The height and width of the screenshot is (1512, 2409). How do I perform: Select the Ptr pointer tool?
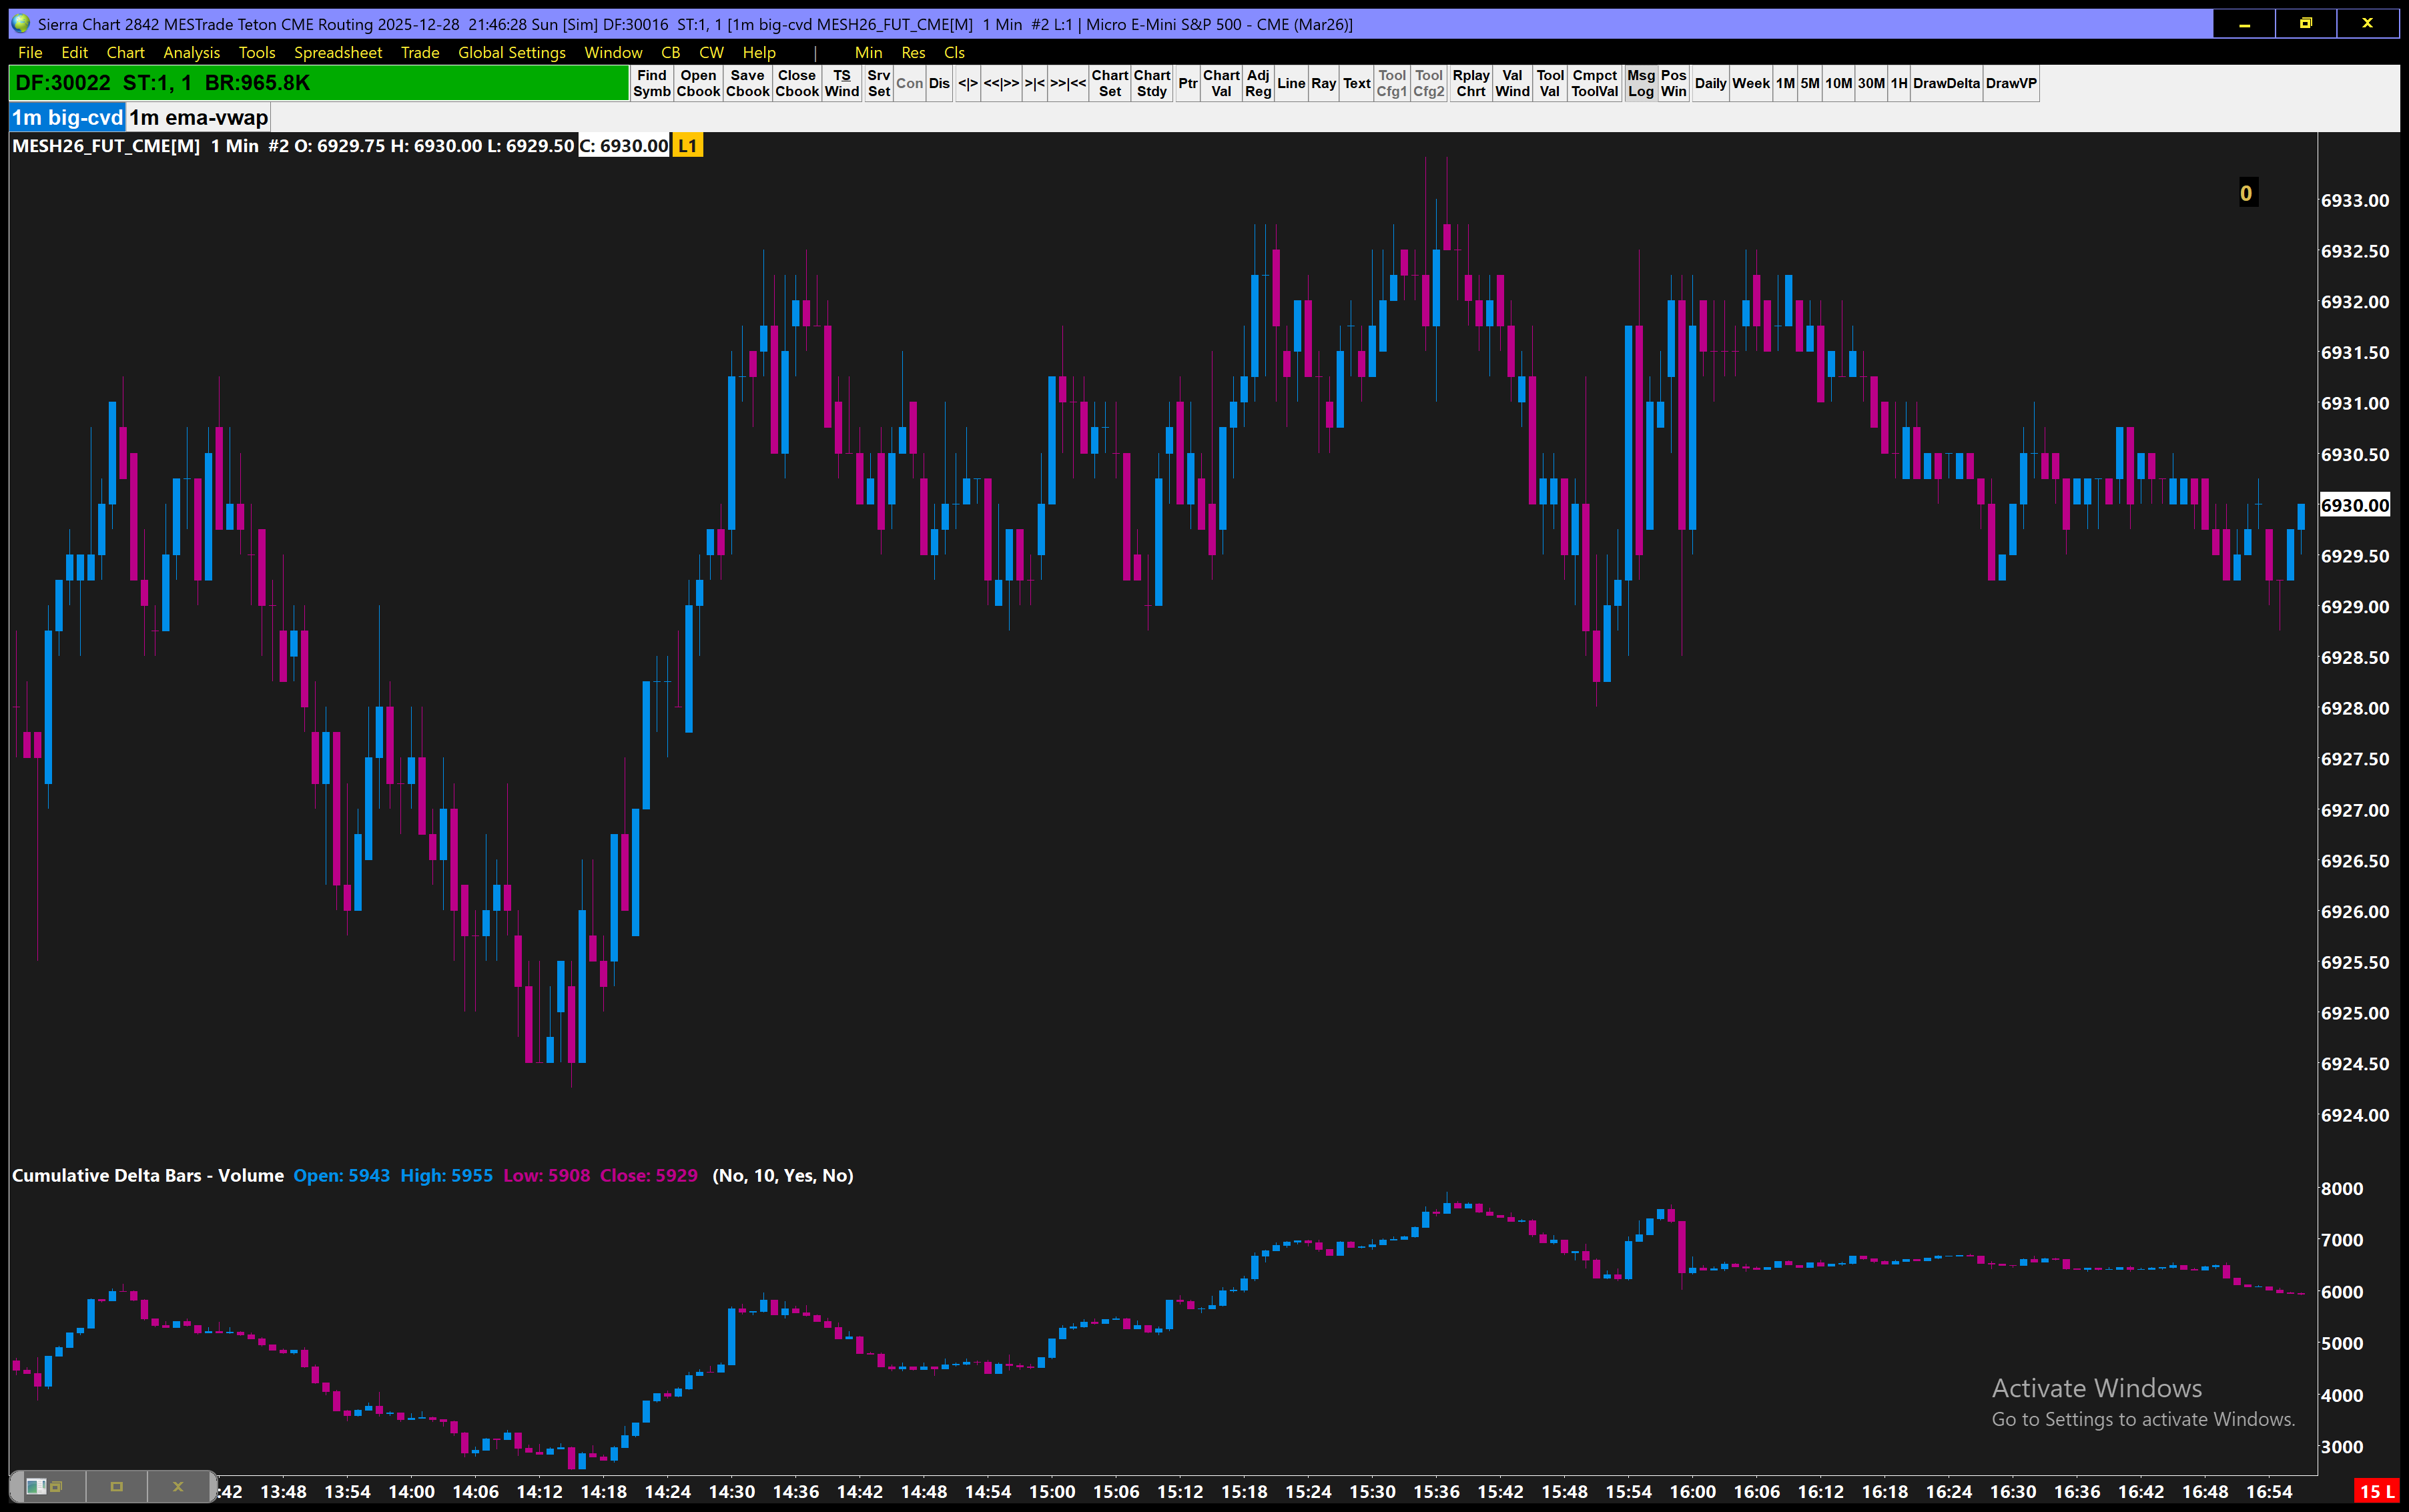pyautogui.click(x=1187, y=83)
